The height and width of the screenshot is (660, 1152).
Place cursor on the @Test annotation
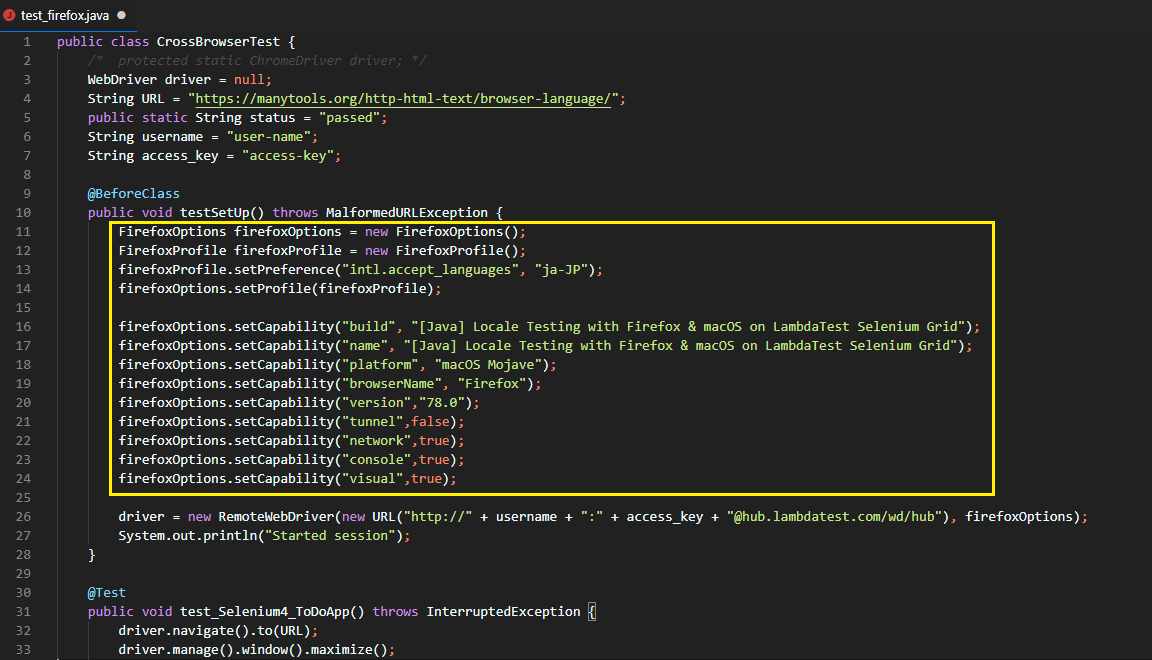[x=107, y=593]
